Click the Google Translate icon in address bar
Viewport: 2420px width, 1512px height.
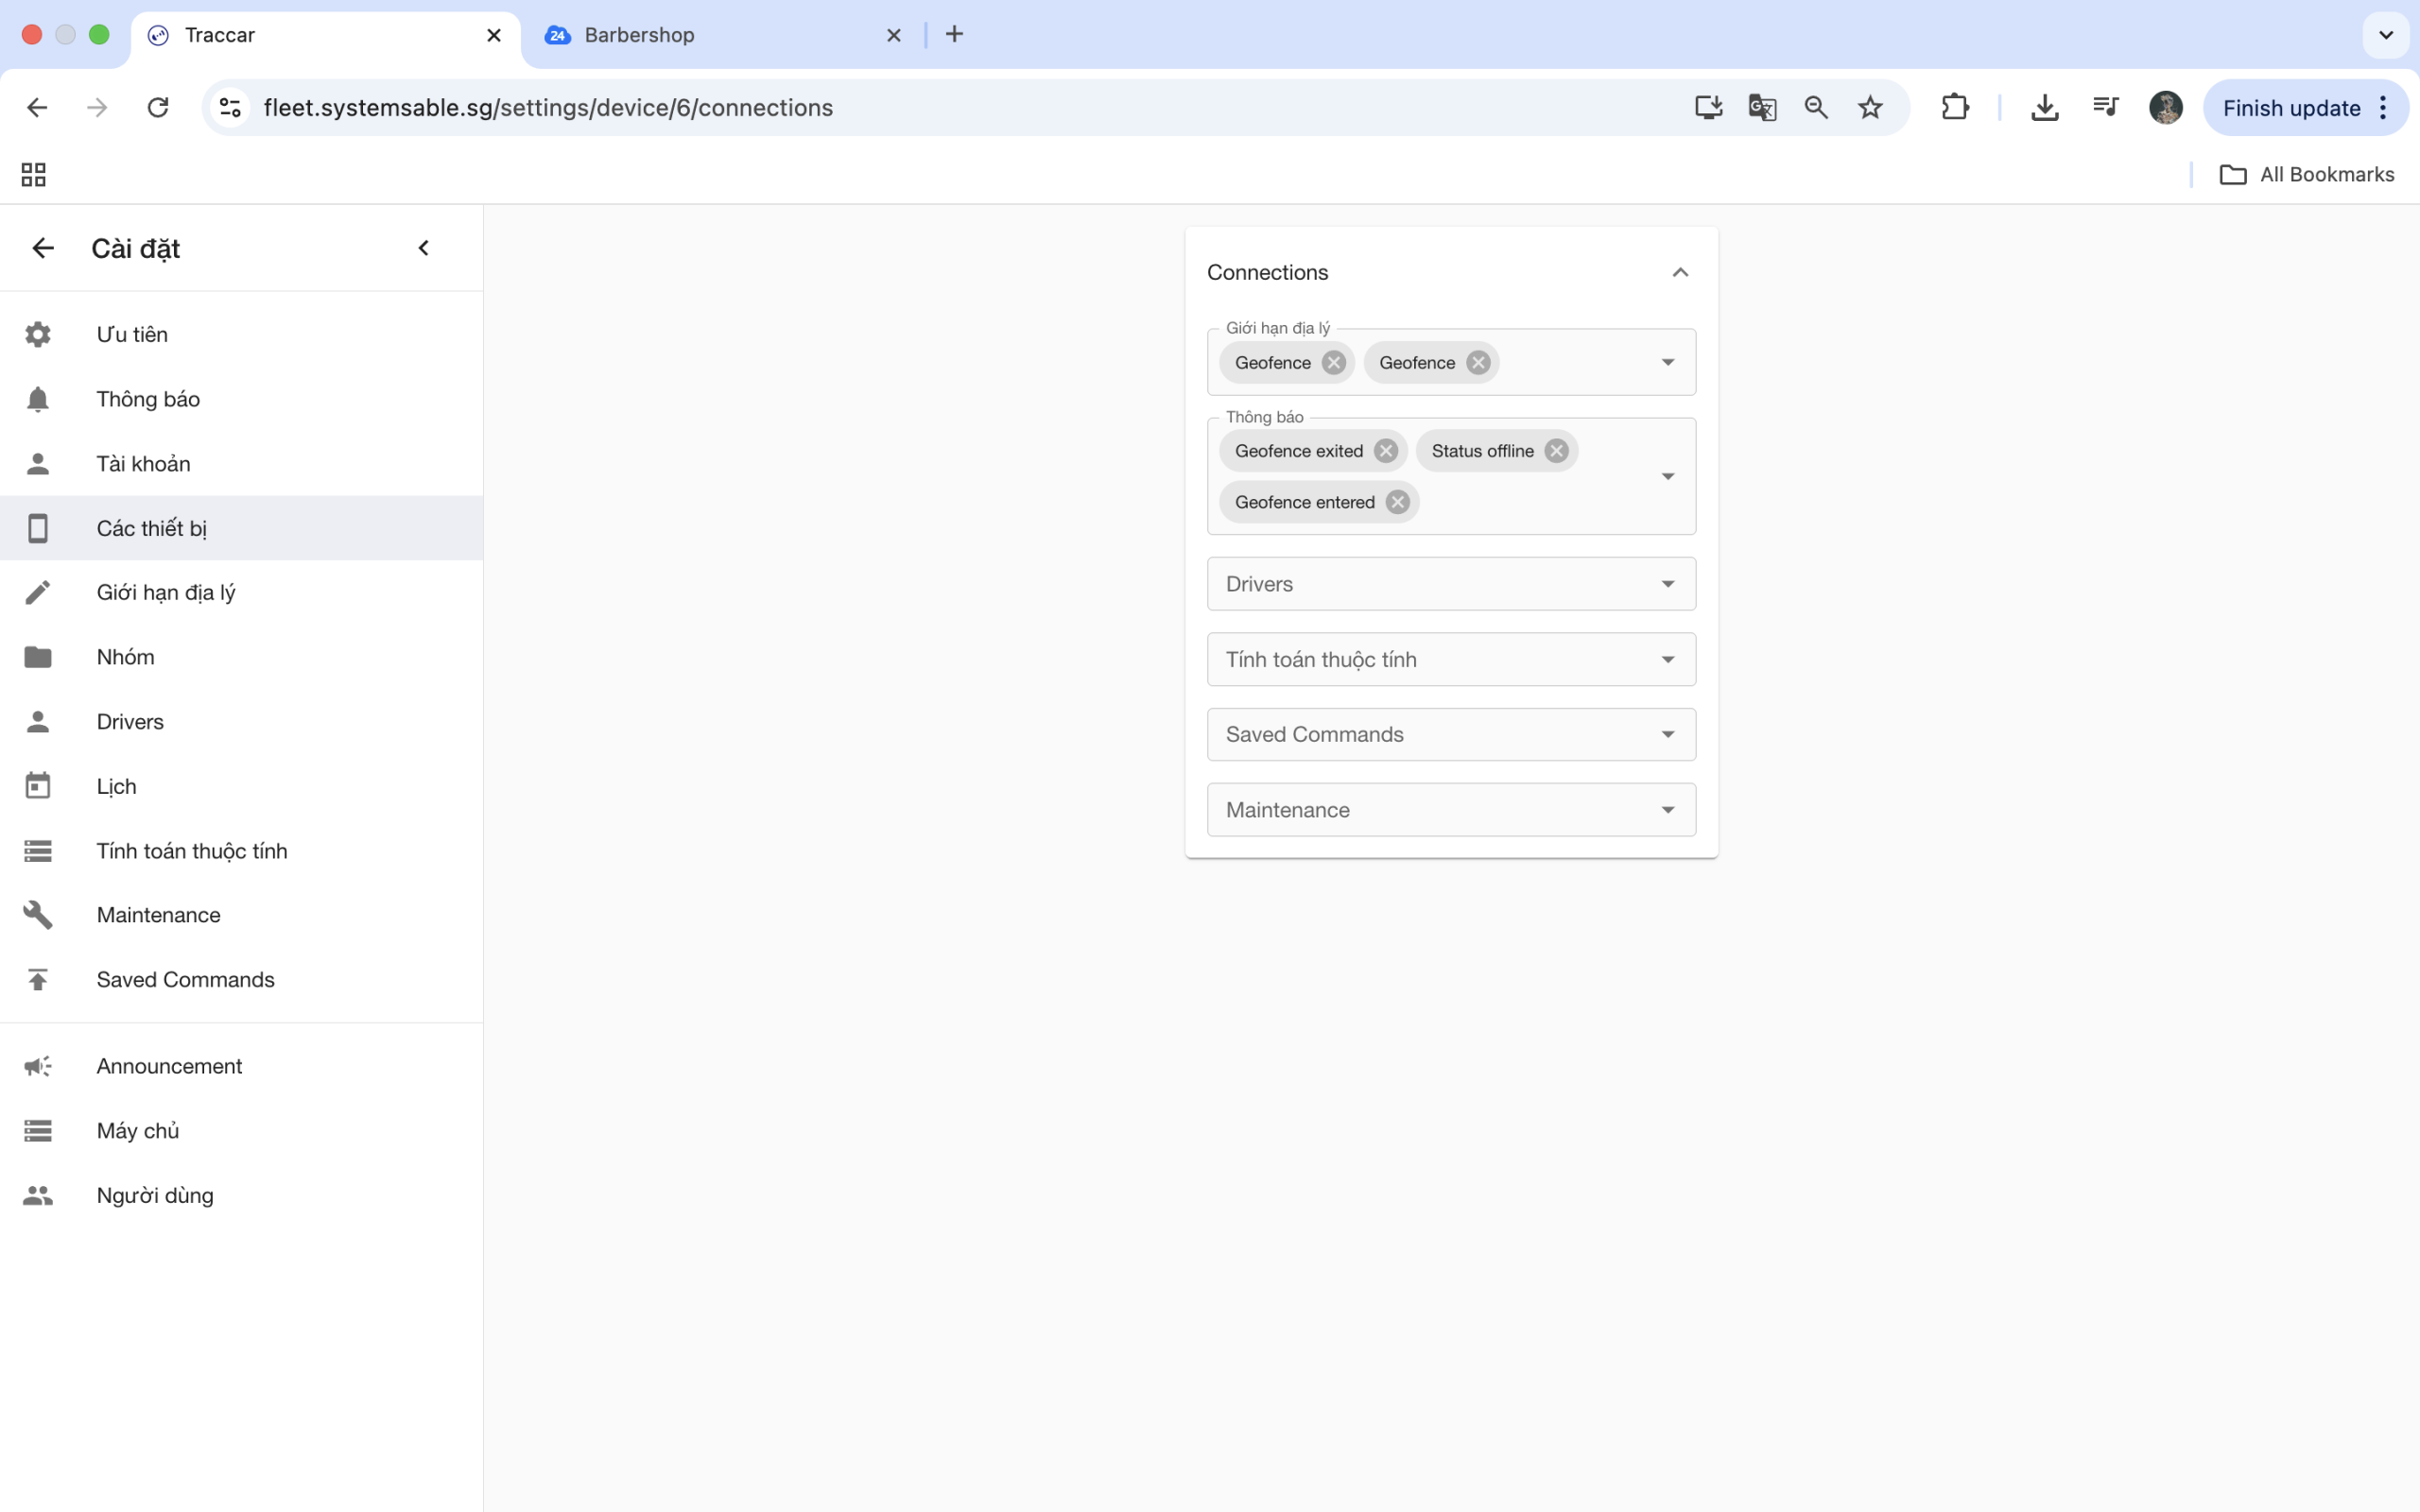coord(1762,107)
